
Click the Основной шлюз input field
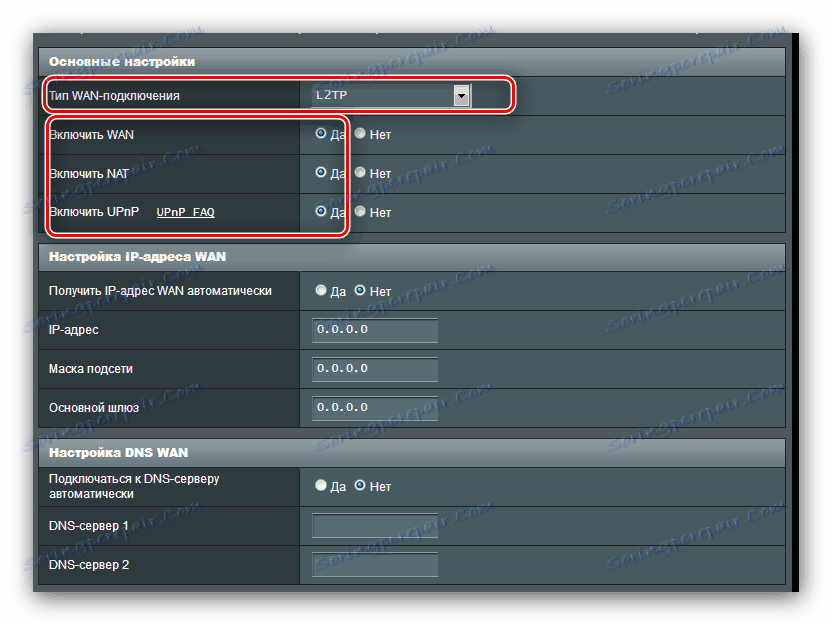tap(375, 408)
